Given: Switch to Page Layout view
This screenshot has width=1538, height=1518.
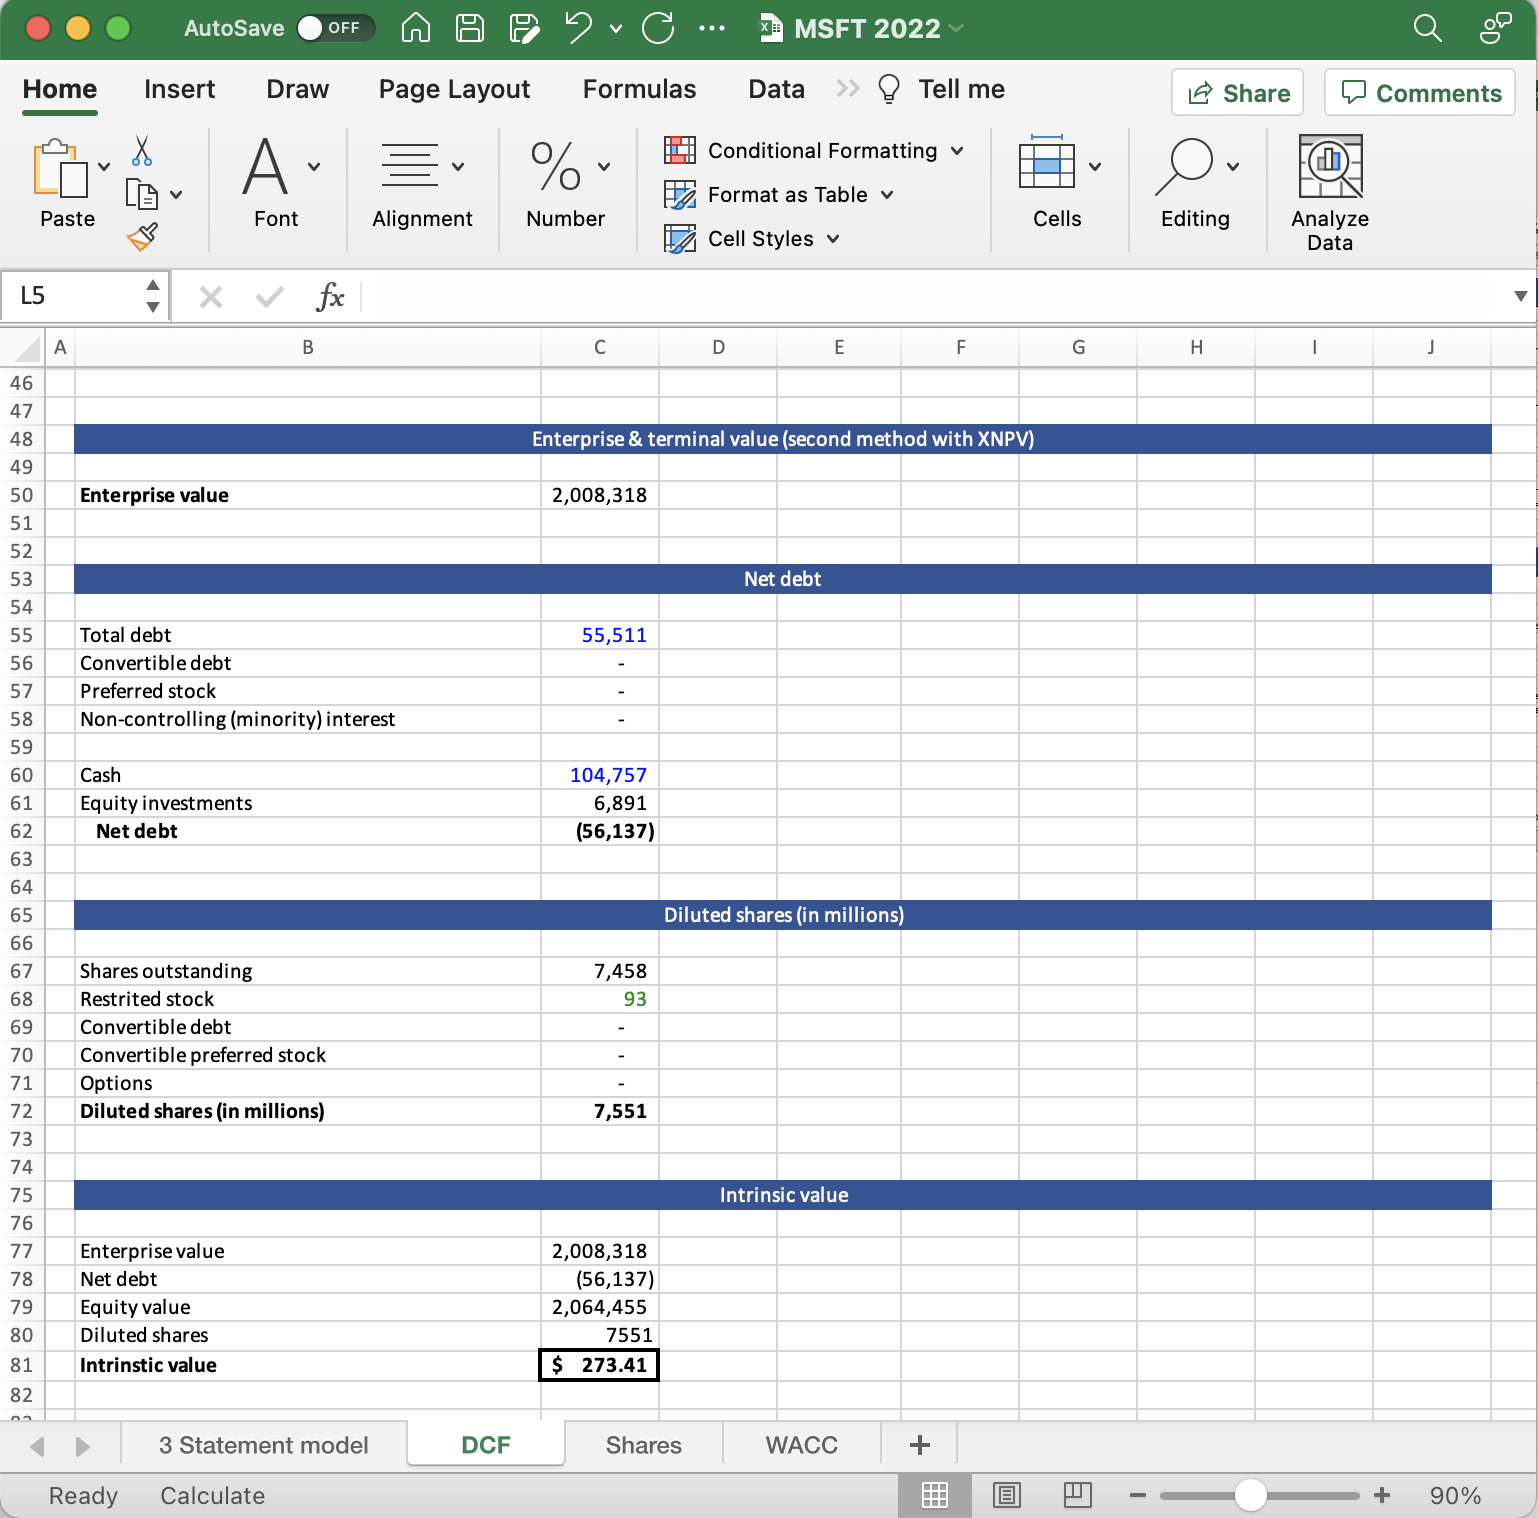Looking at the screenshot, I should pyautogui.click(x=1006, y=1495).
